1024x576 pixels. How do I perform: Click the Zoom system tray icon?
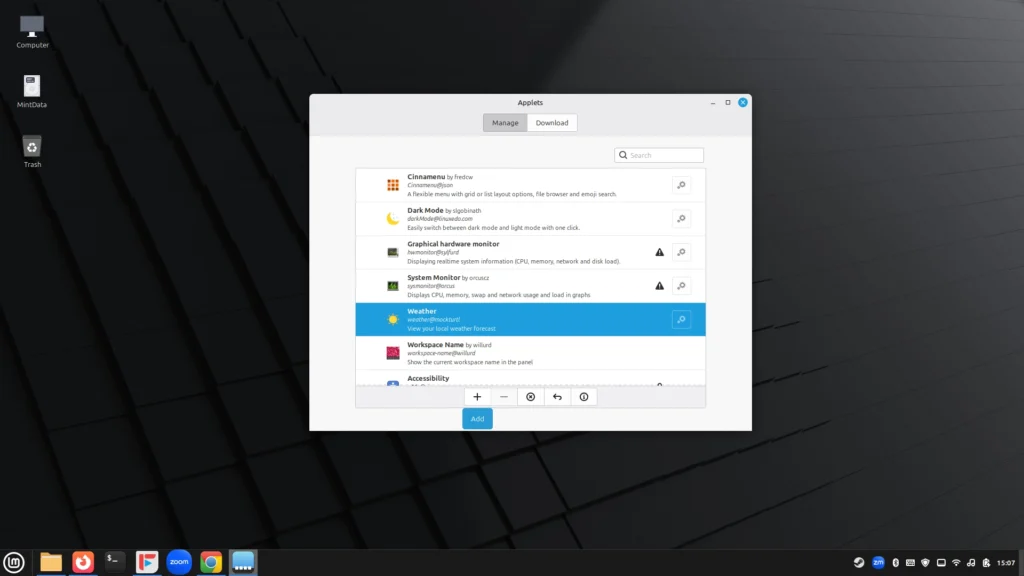click(x=878, y=562)
